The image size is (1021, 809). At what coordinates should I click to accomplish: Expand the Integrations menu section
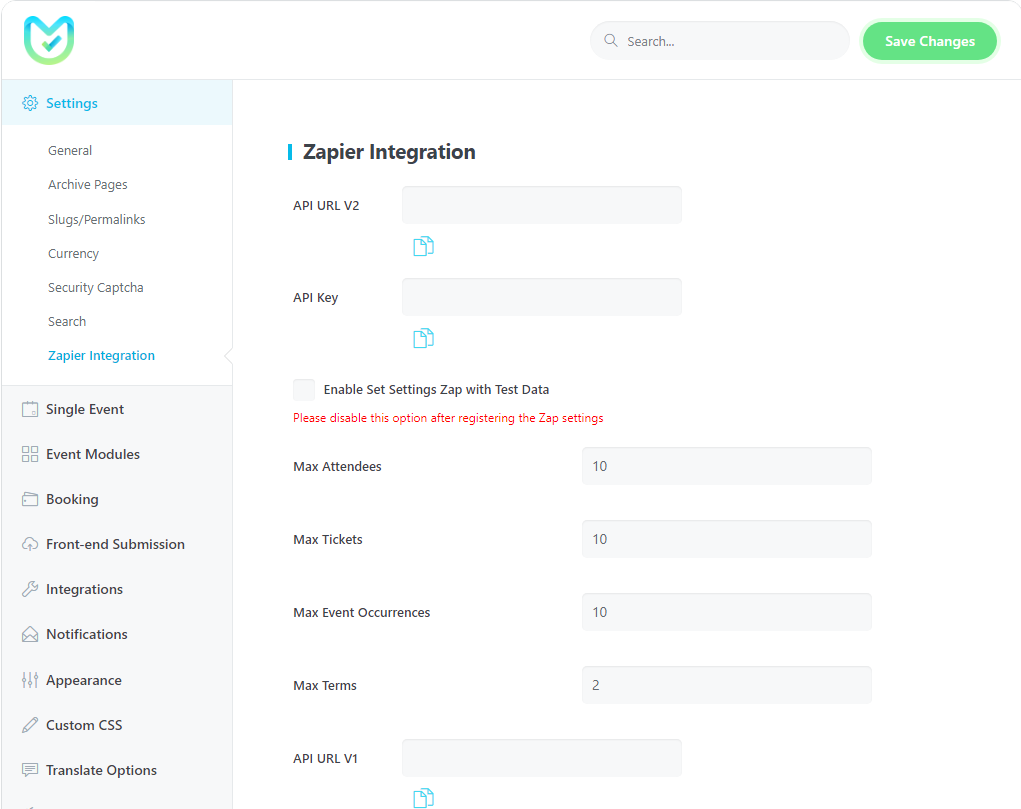pos(84,589)
